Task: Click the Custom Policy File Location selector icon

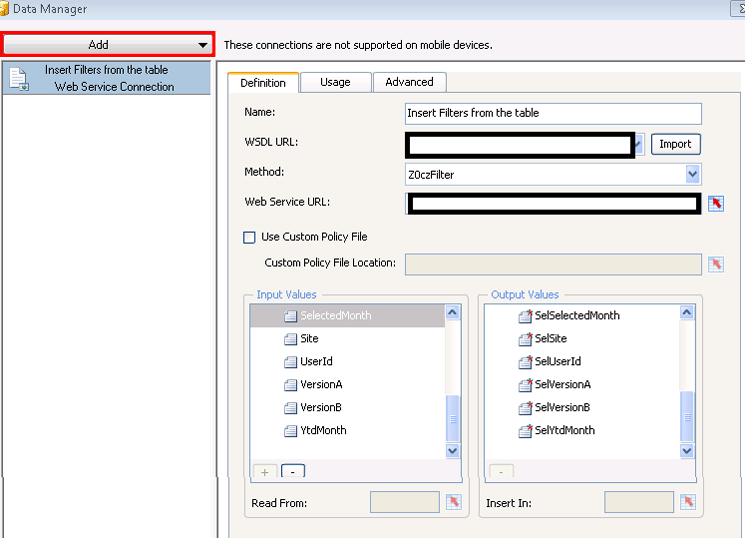Action: pyautogui.click(x=715, y=264)
